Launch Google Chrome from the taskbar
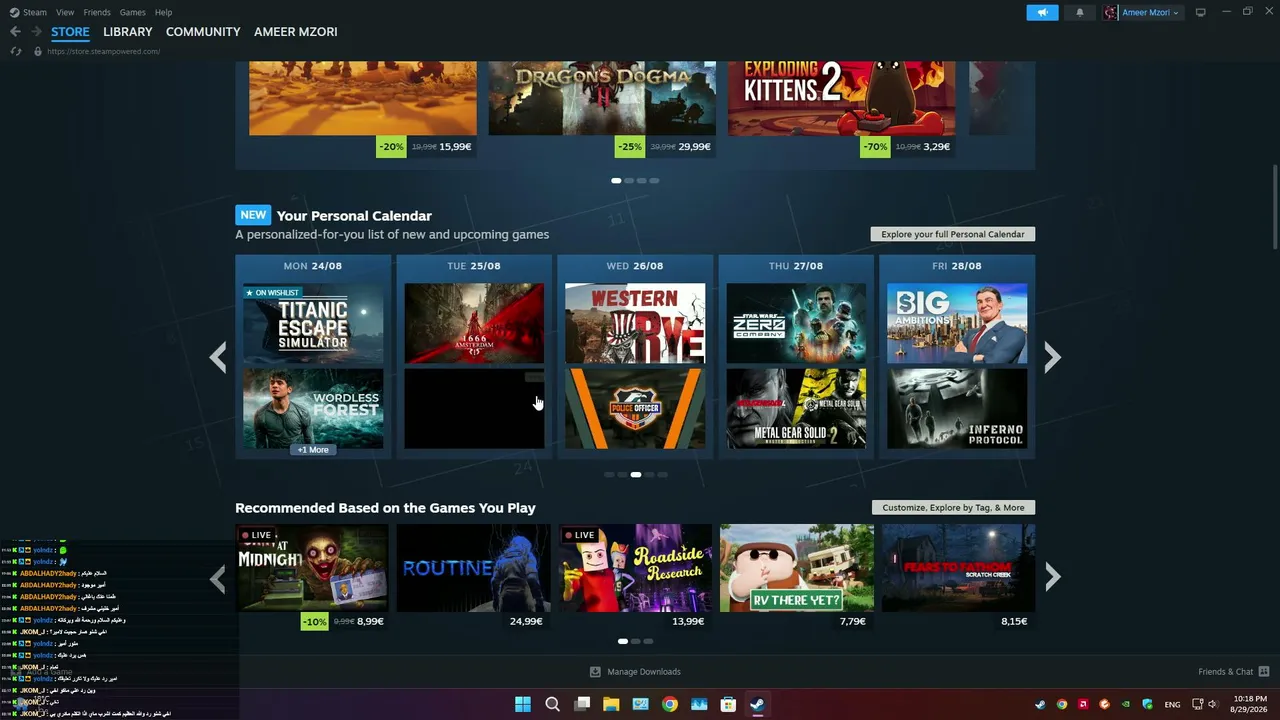 [x=670, y=704]
